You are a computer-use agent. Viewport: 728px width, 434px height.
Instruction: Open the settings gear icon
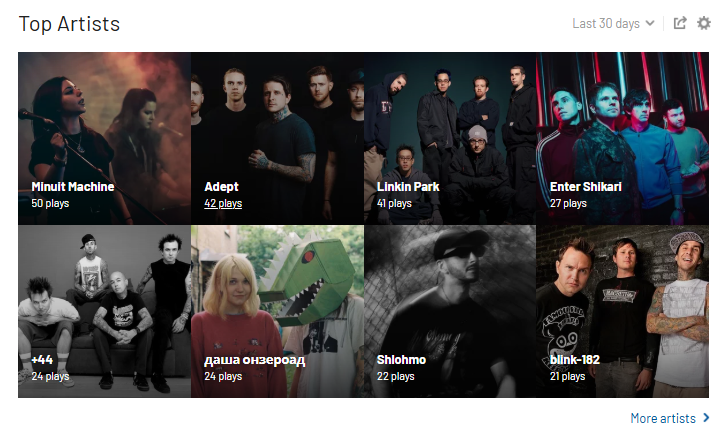704,23
